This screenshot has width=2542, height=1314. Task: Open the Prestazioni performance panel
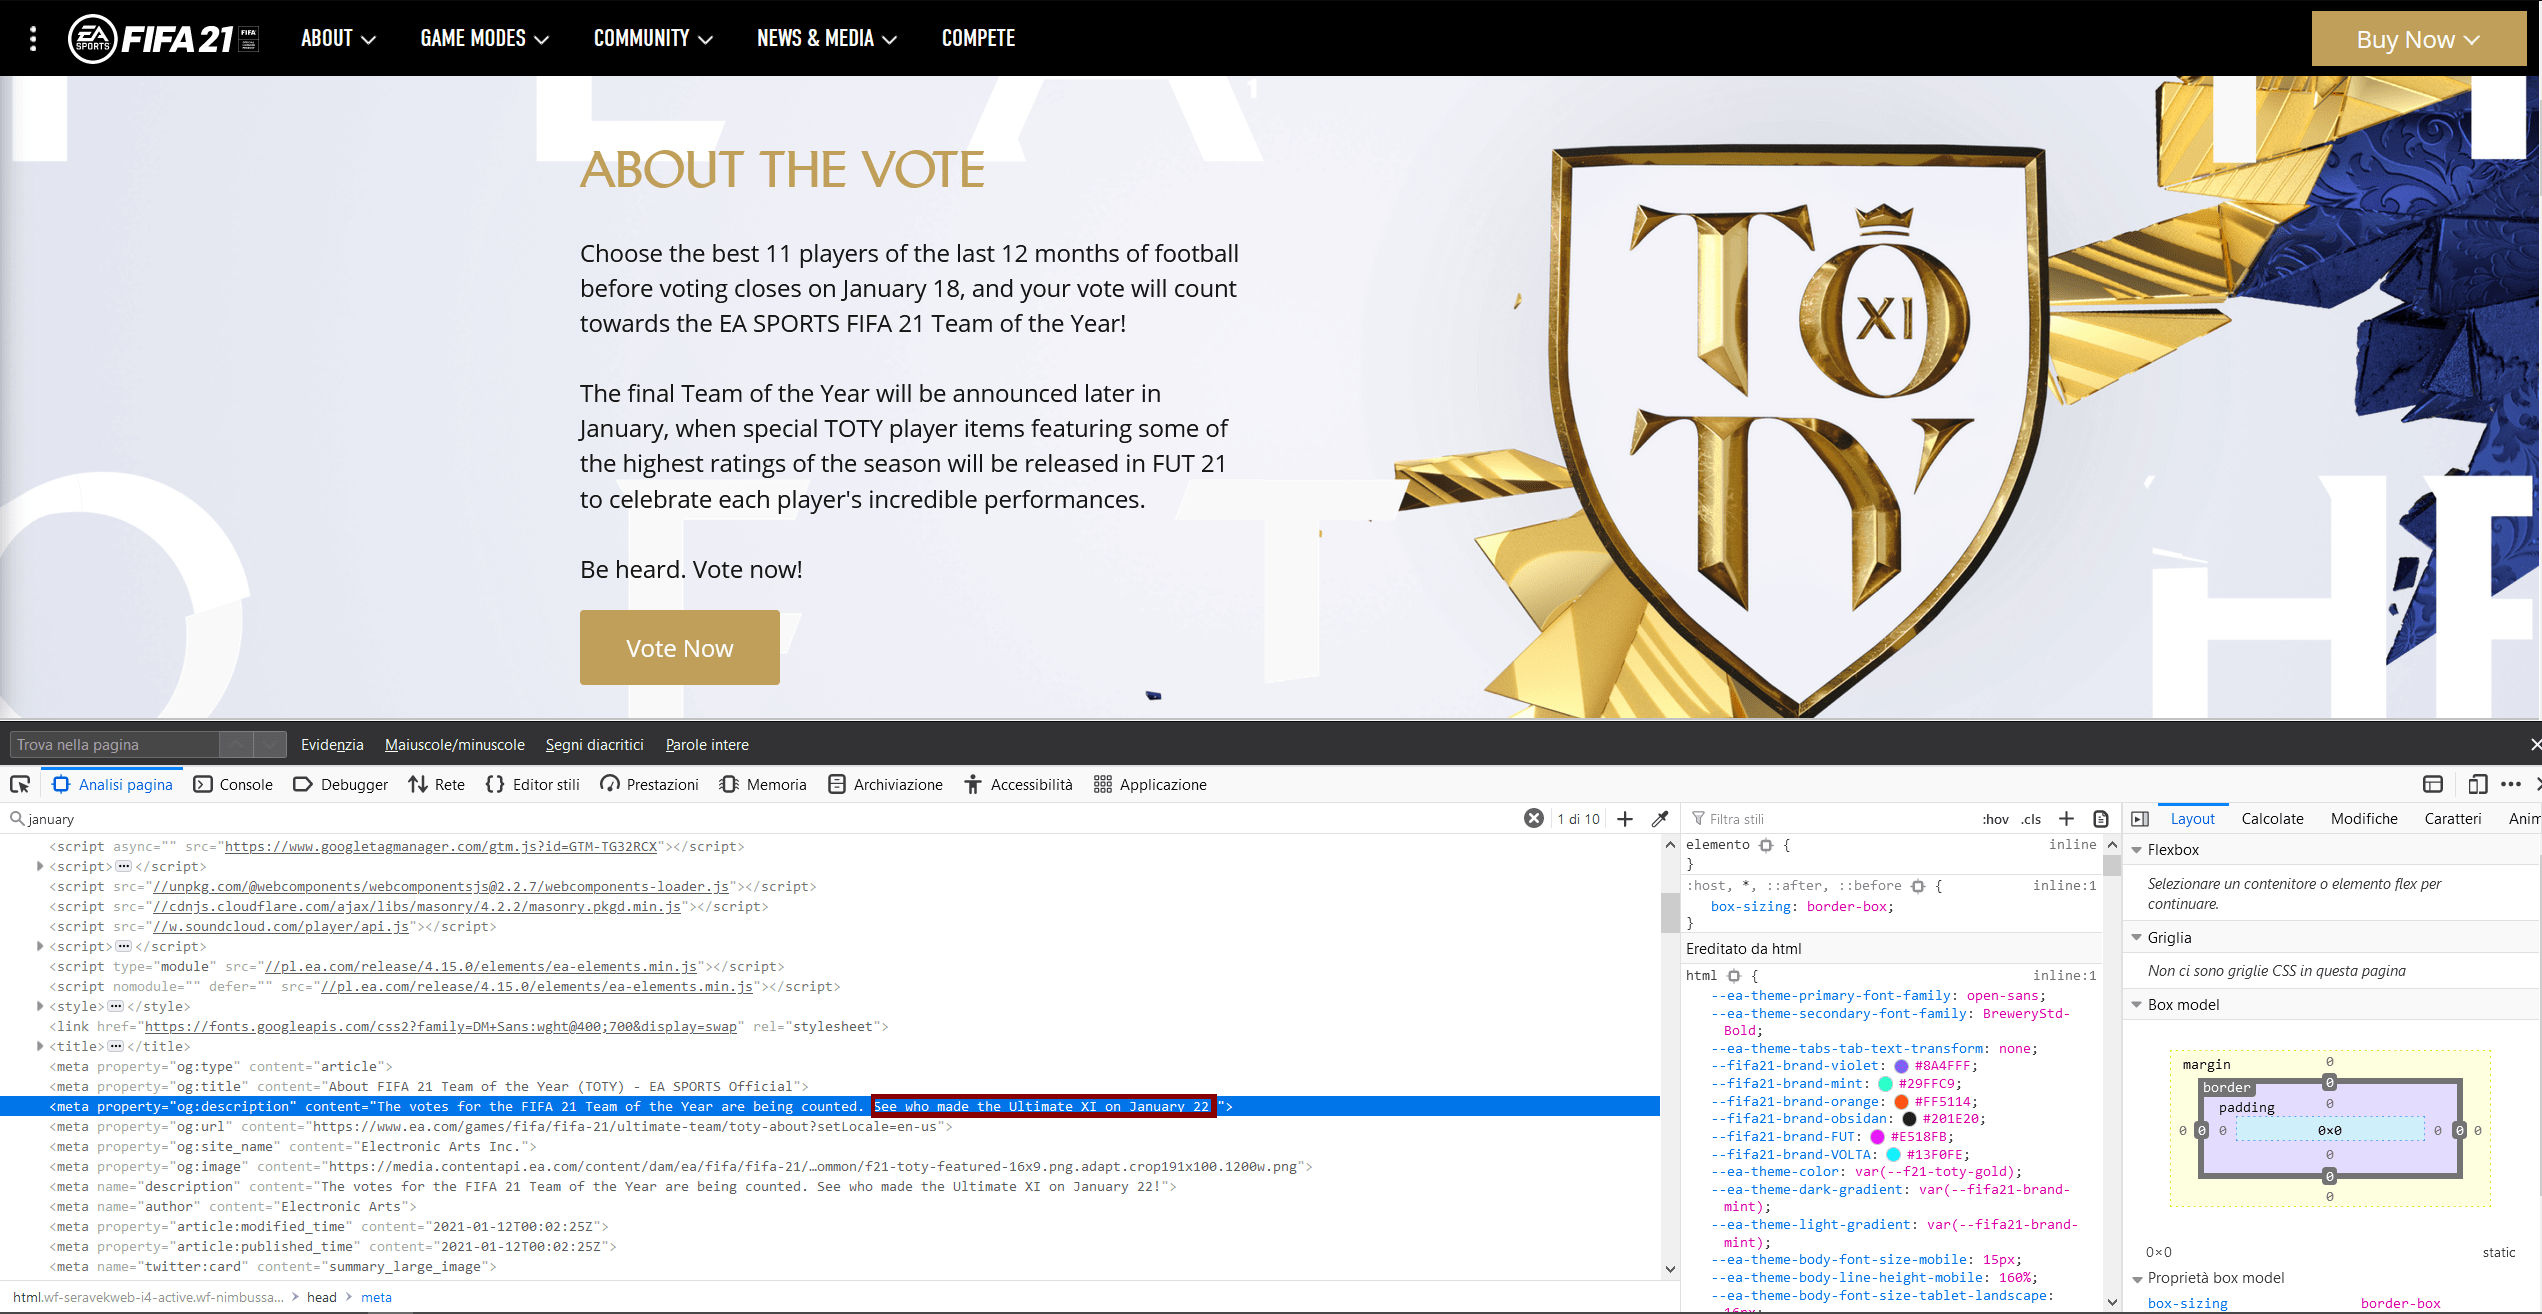(649, 785)
